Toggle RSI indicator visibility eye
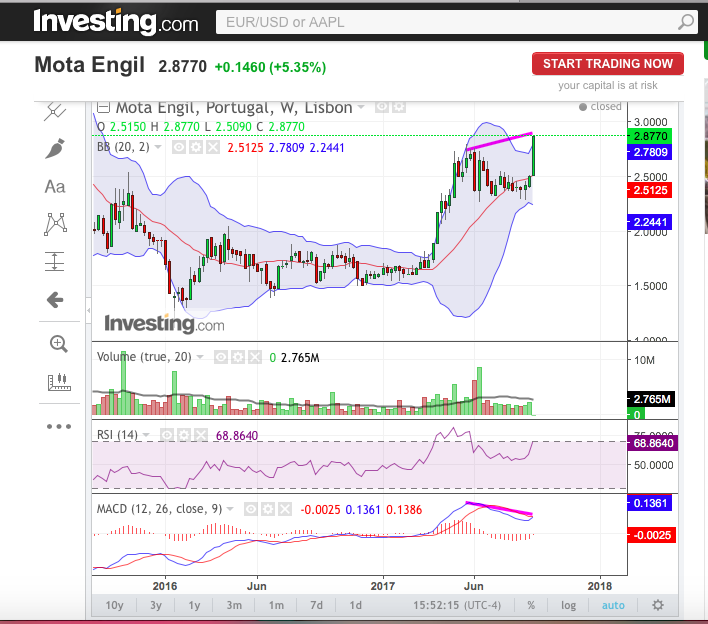This screenshot has height=624, width=708. (166, 435)
